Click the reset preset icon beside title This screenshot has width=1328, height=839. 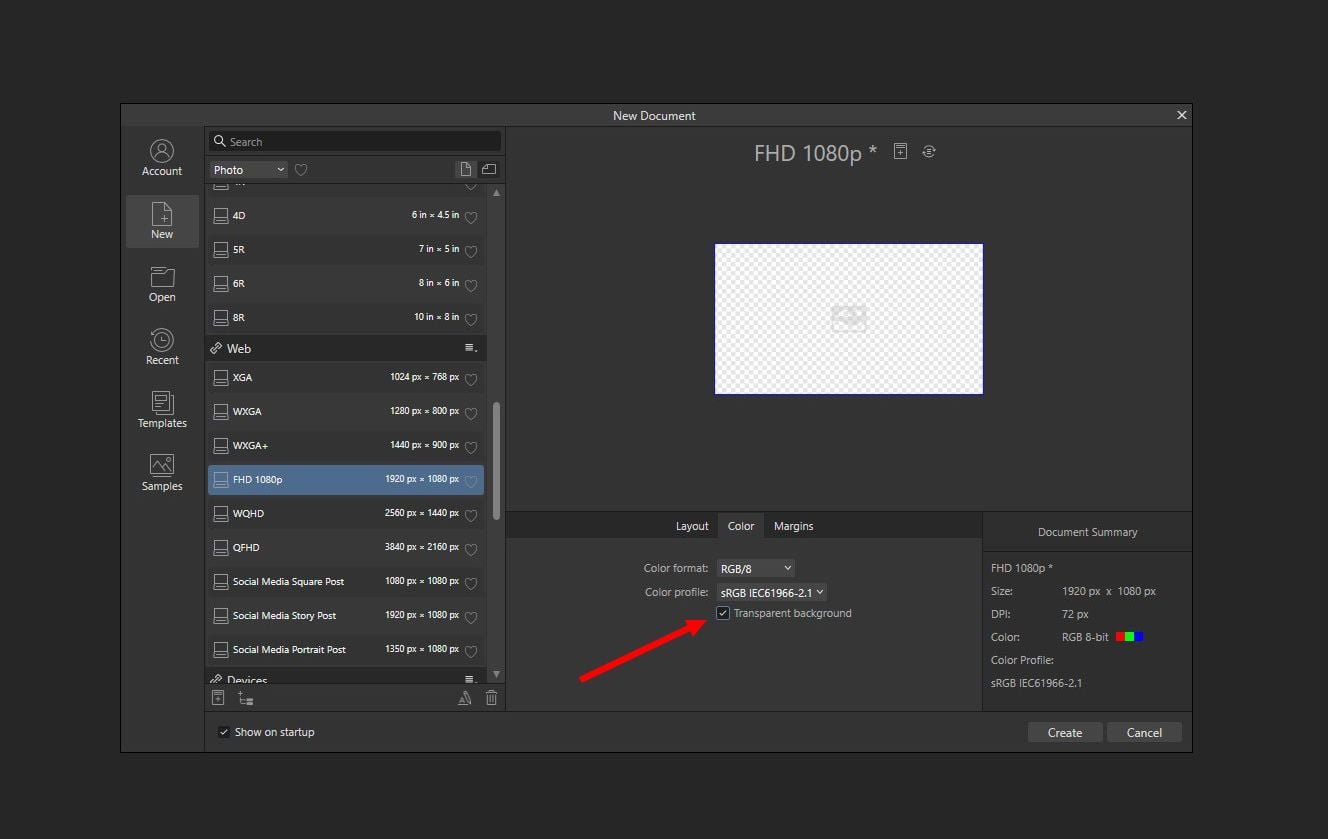[929, 152]
